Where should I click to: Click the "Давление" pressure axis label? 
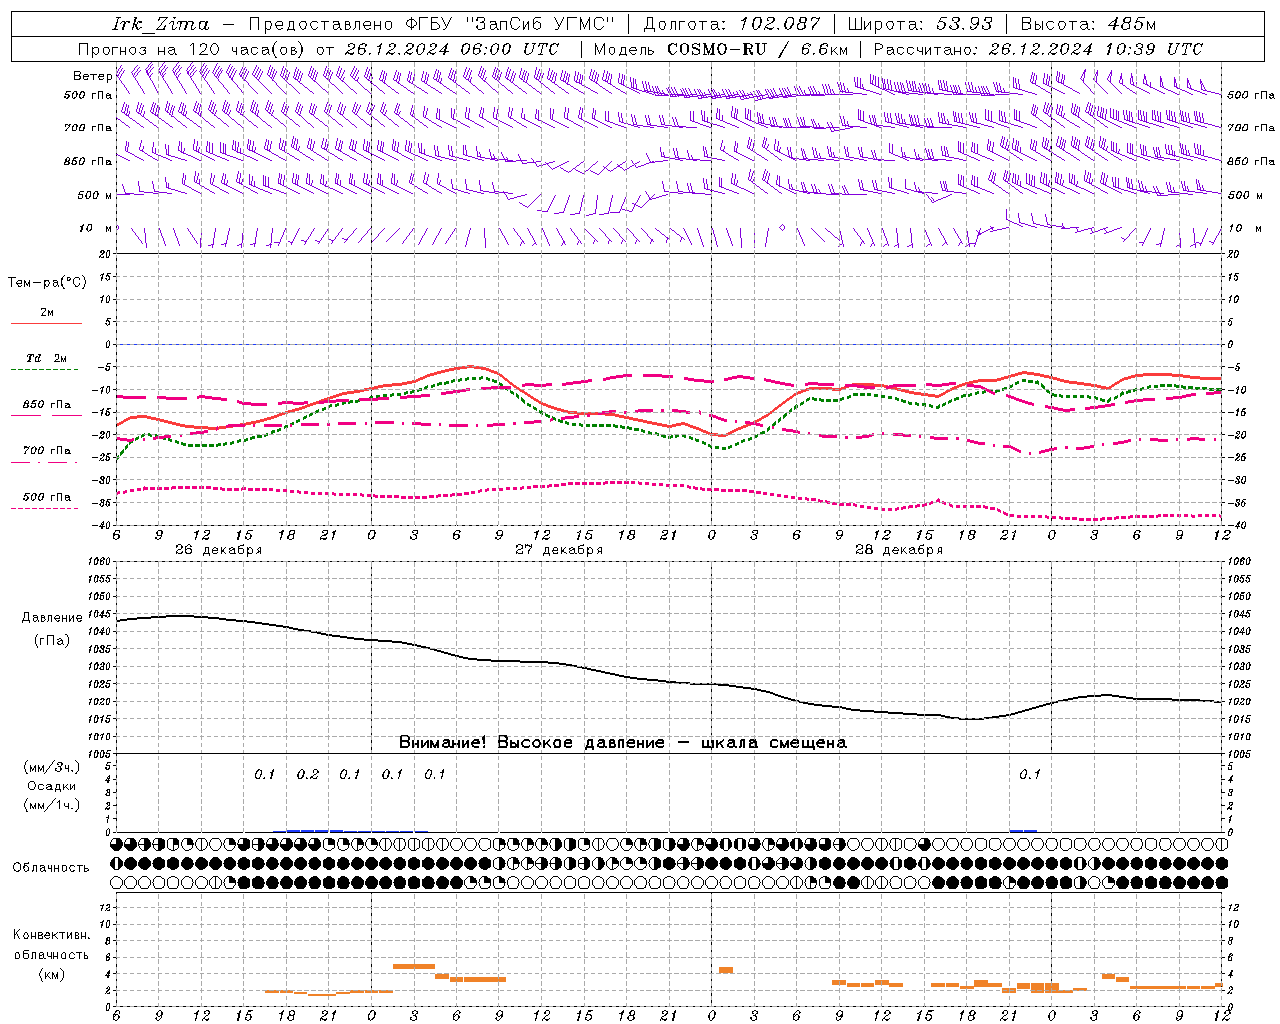point(52,618)
